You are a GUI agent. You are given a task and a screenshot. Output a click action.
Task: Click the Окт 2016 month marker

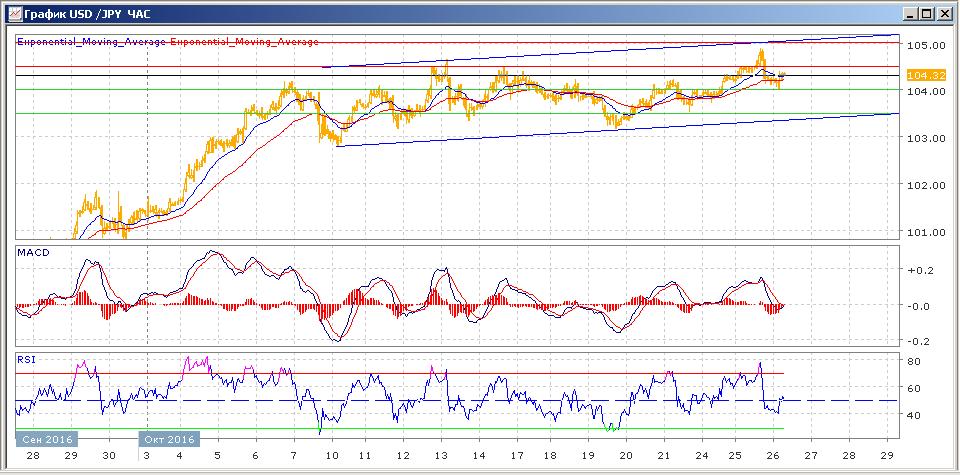pos(169,439)
